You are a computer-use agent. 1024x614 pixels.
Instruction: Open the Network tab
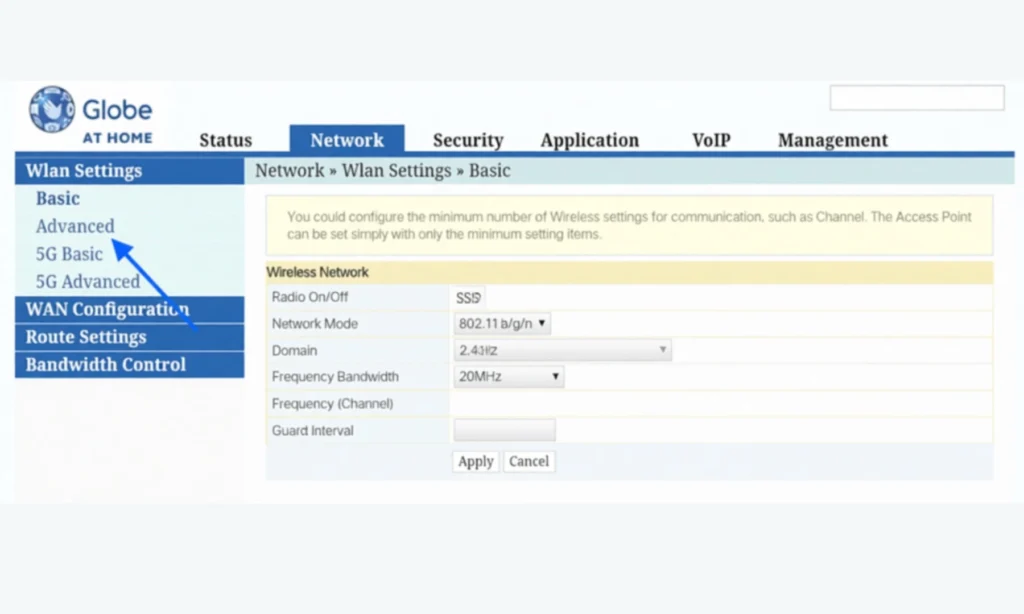[347, 140]
